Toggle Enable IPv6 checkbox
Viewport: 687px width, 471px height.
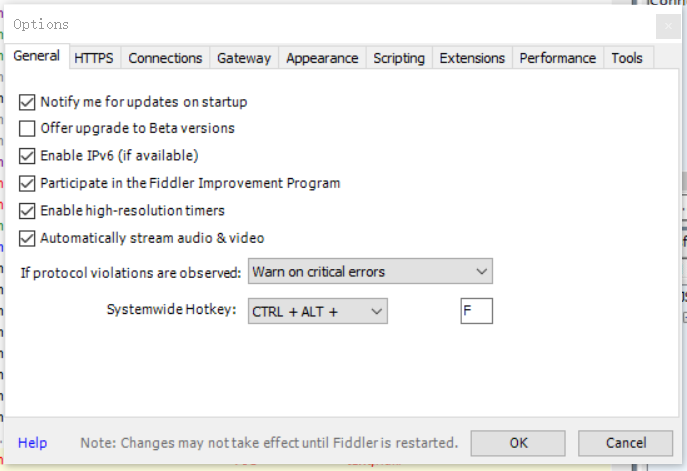coord(27,156)
